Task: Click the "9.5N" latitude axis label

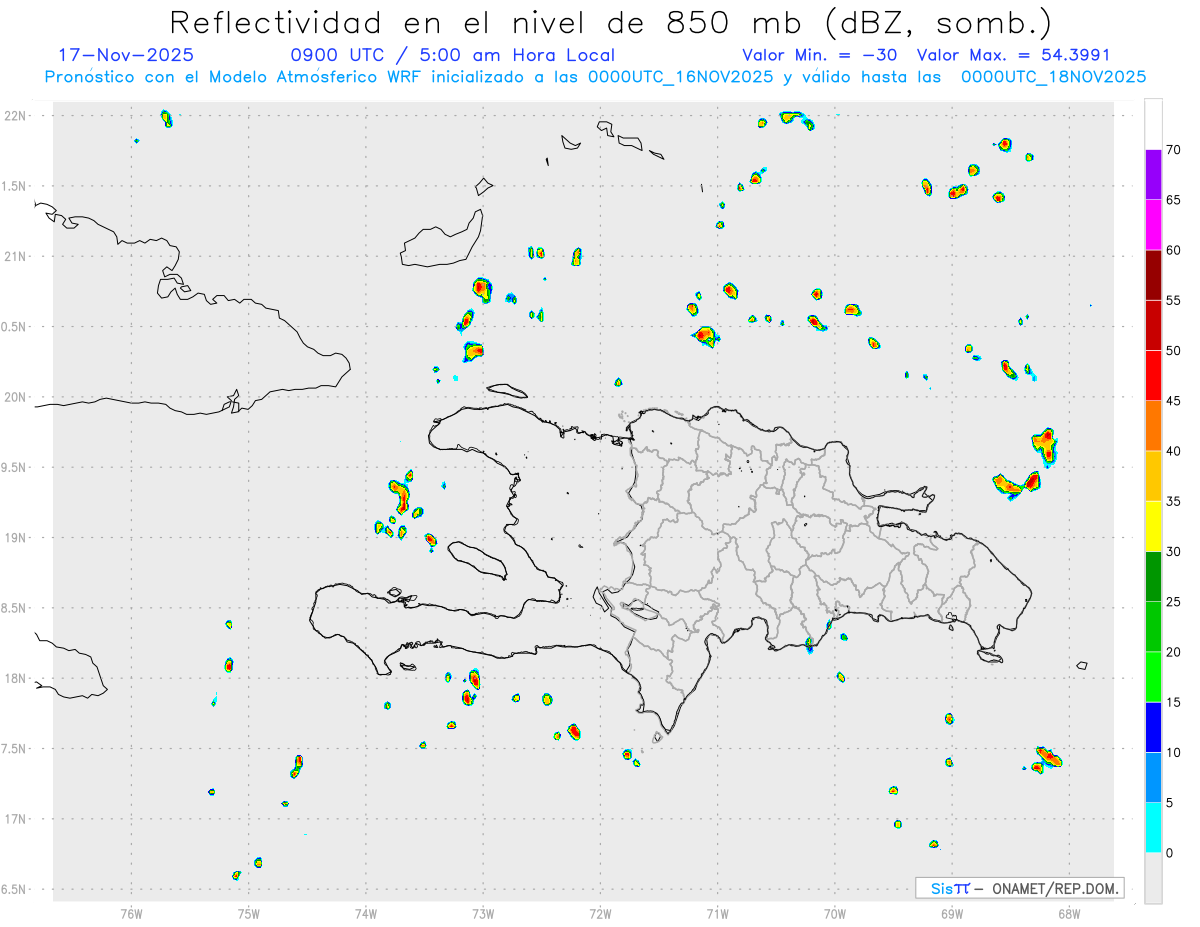Action: pyautogui.click(x=15, y=468)
